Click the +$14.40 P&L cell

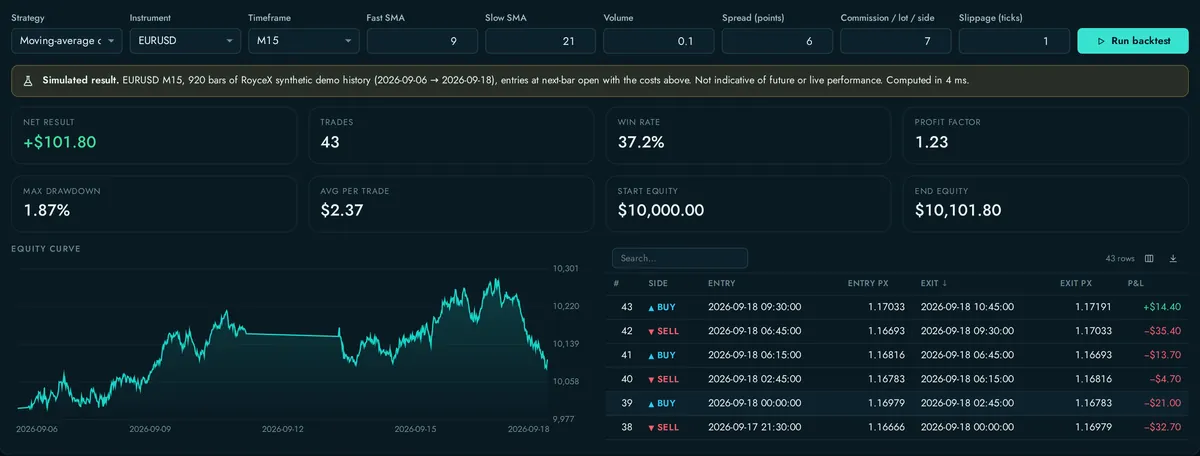(1163, 307)
